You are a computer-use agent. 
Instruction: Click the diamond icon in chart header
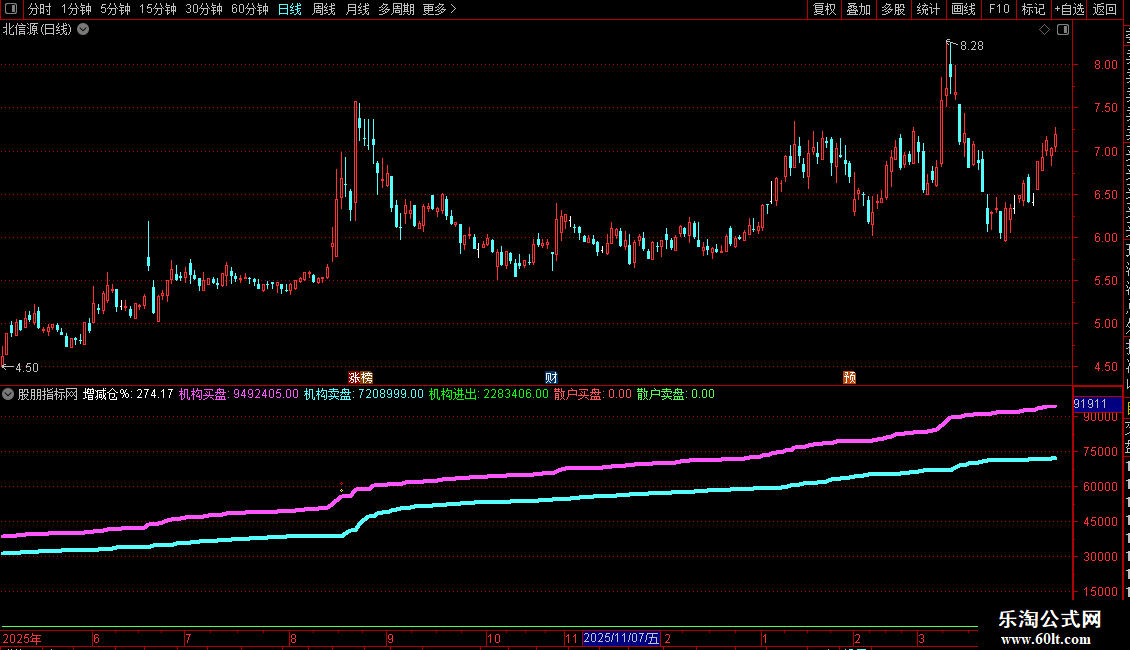(x=1044, y=30)
